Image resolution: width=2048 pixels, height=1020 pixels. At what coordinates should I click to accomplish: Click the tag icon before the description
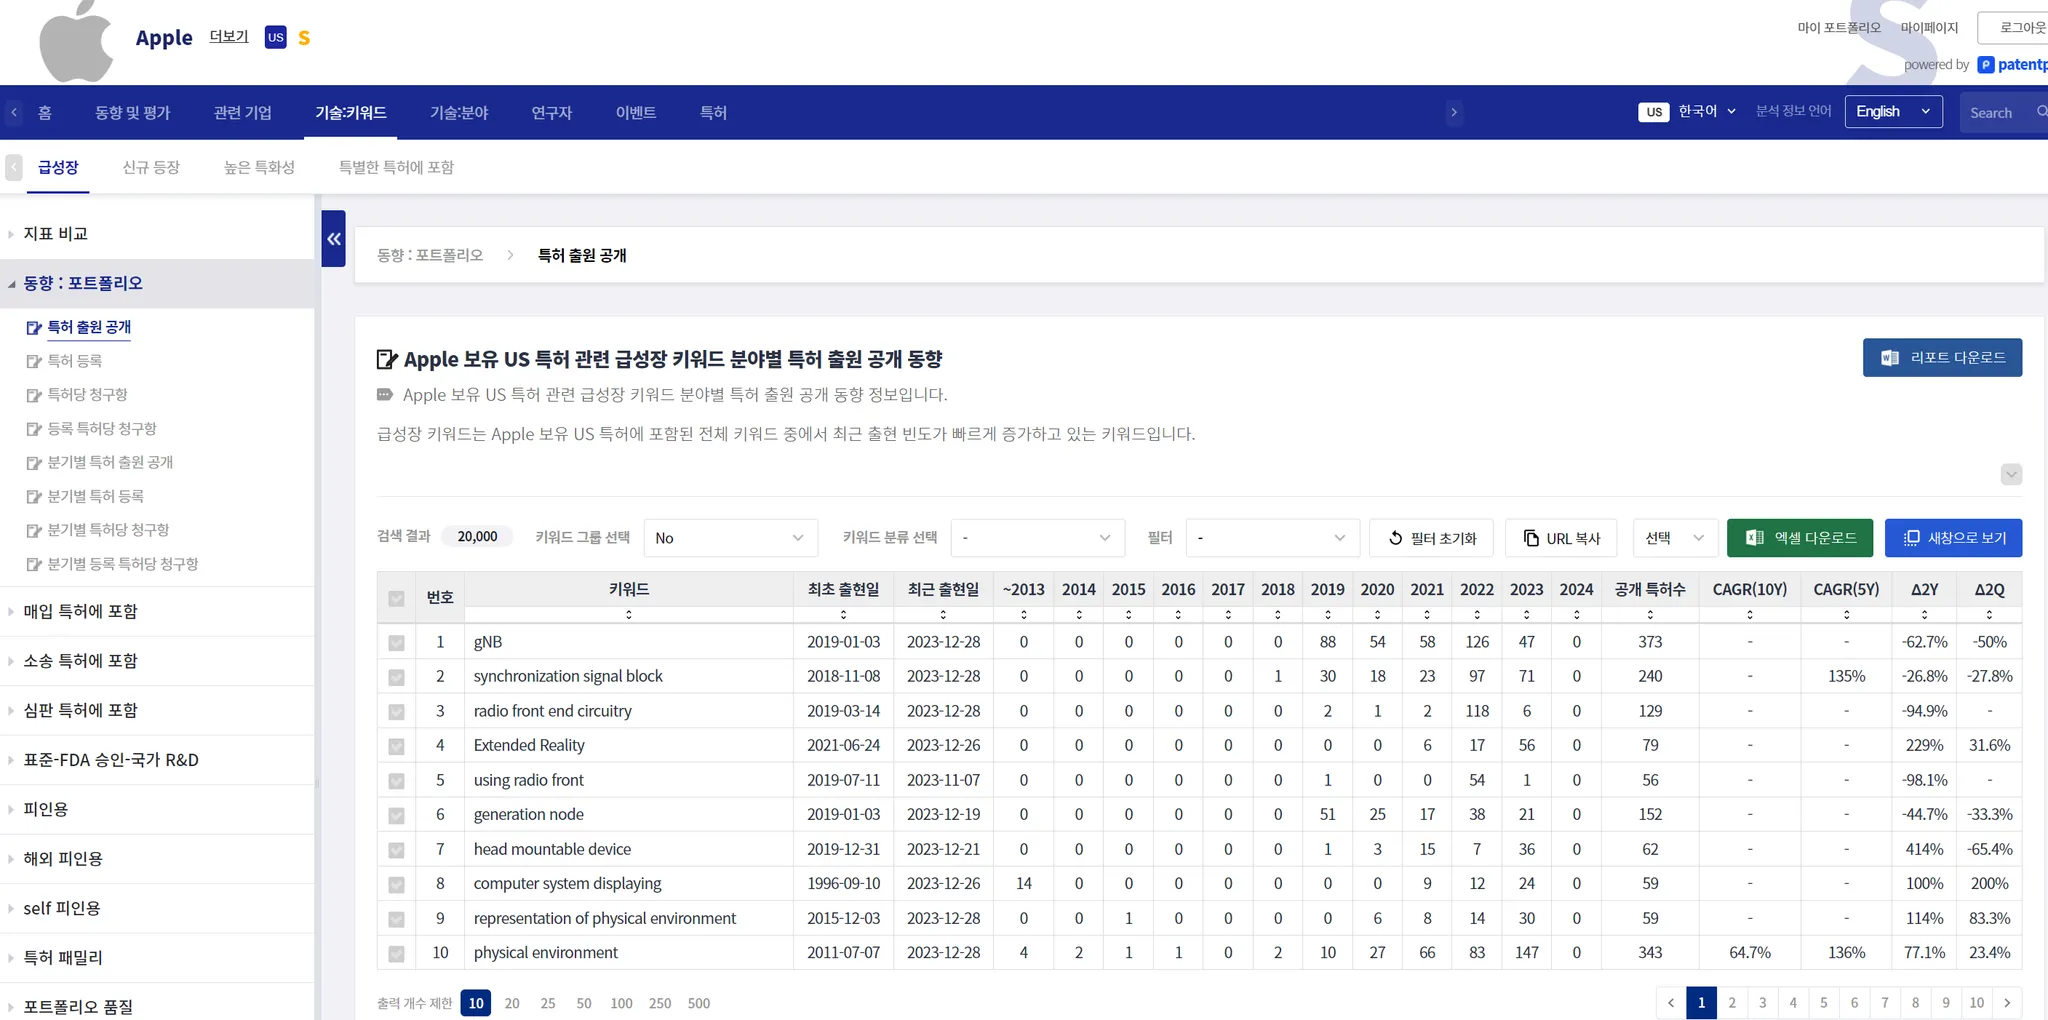[x=385, y=394]
